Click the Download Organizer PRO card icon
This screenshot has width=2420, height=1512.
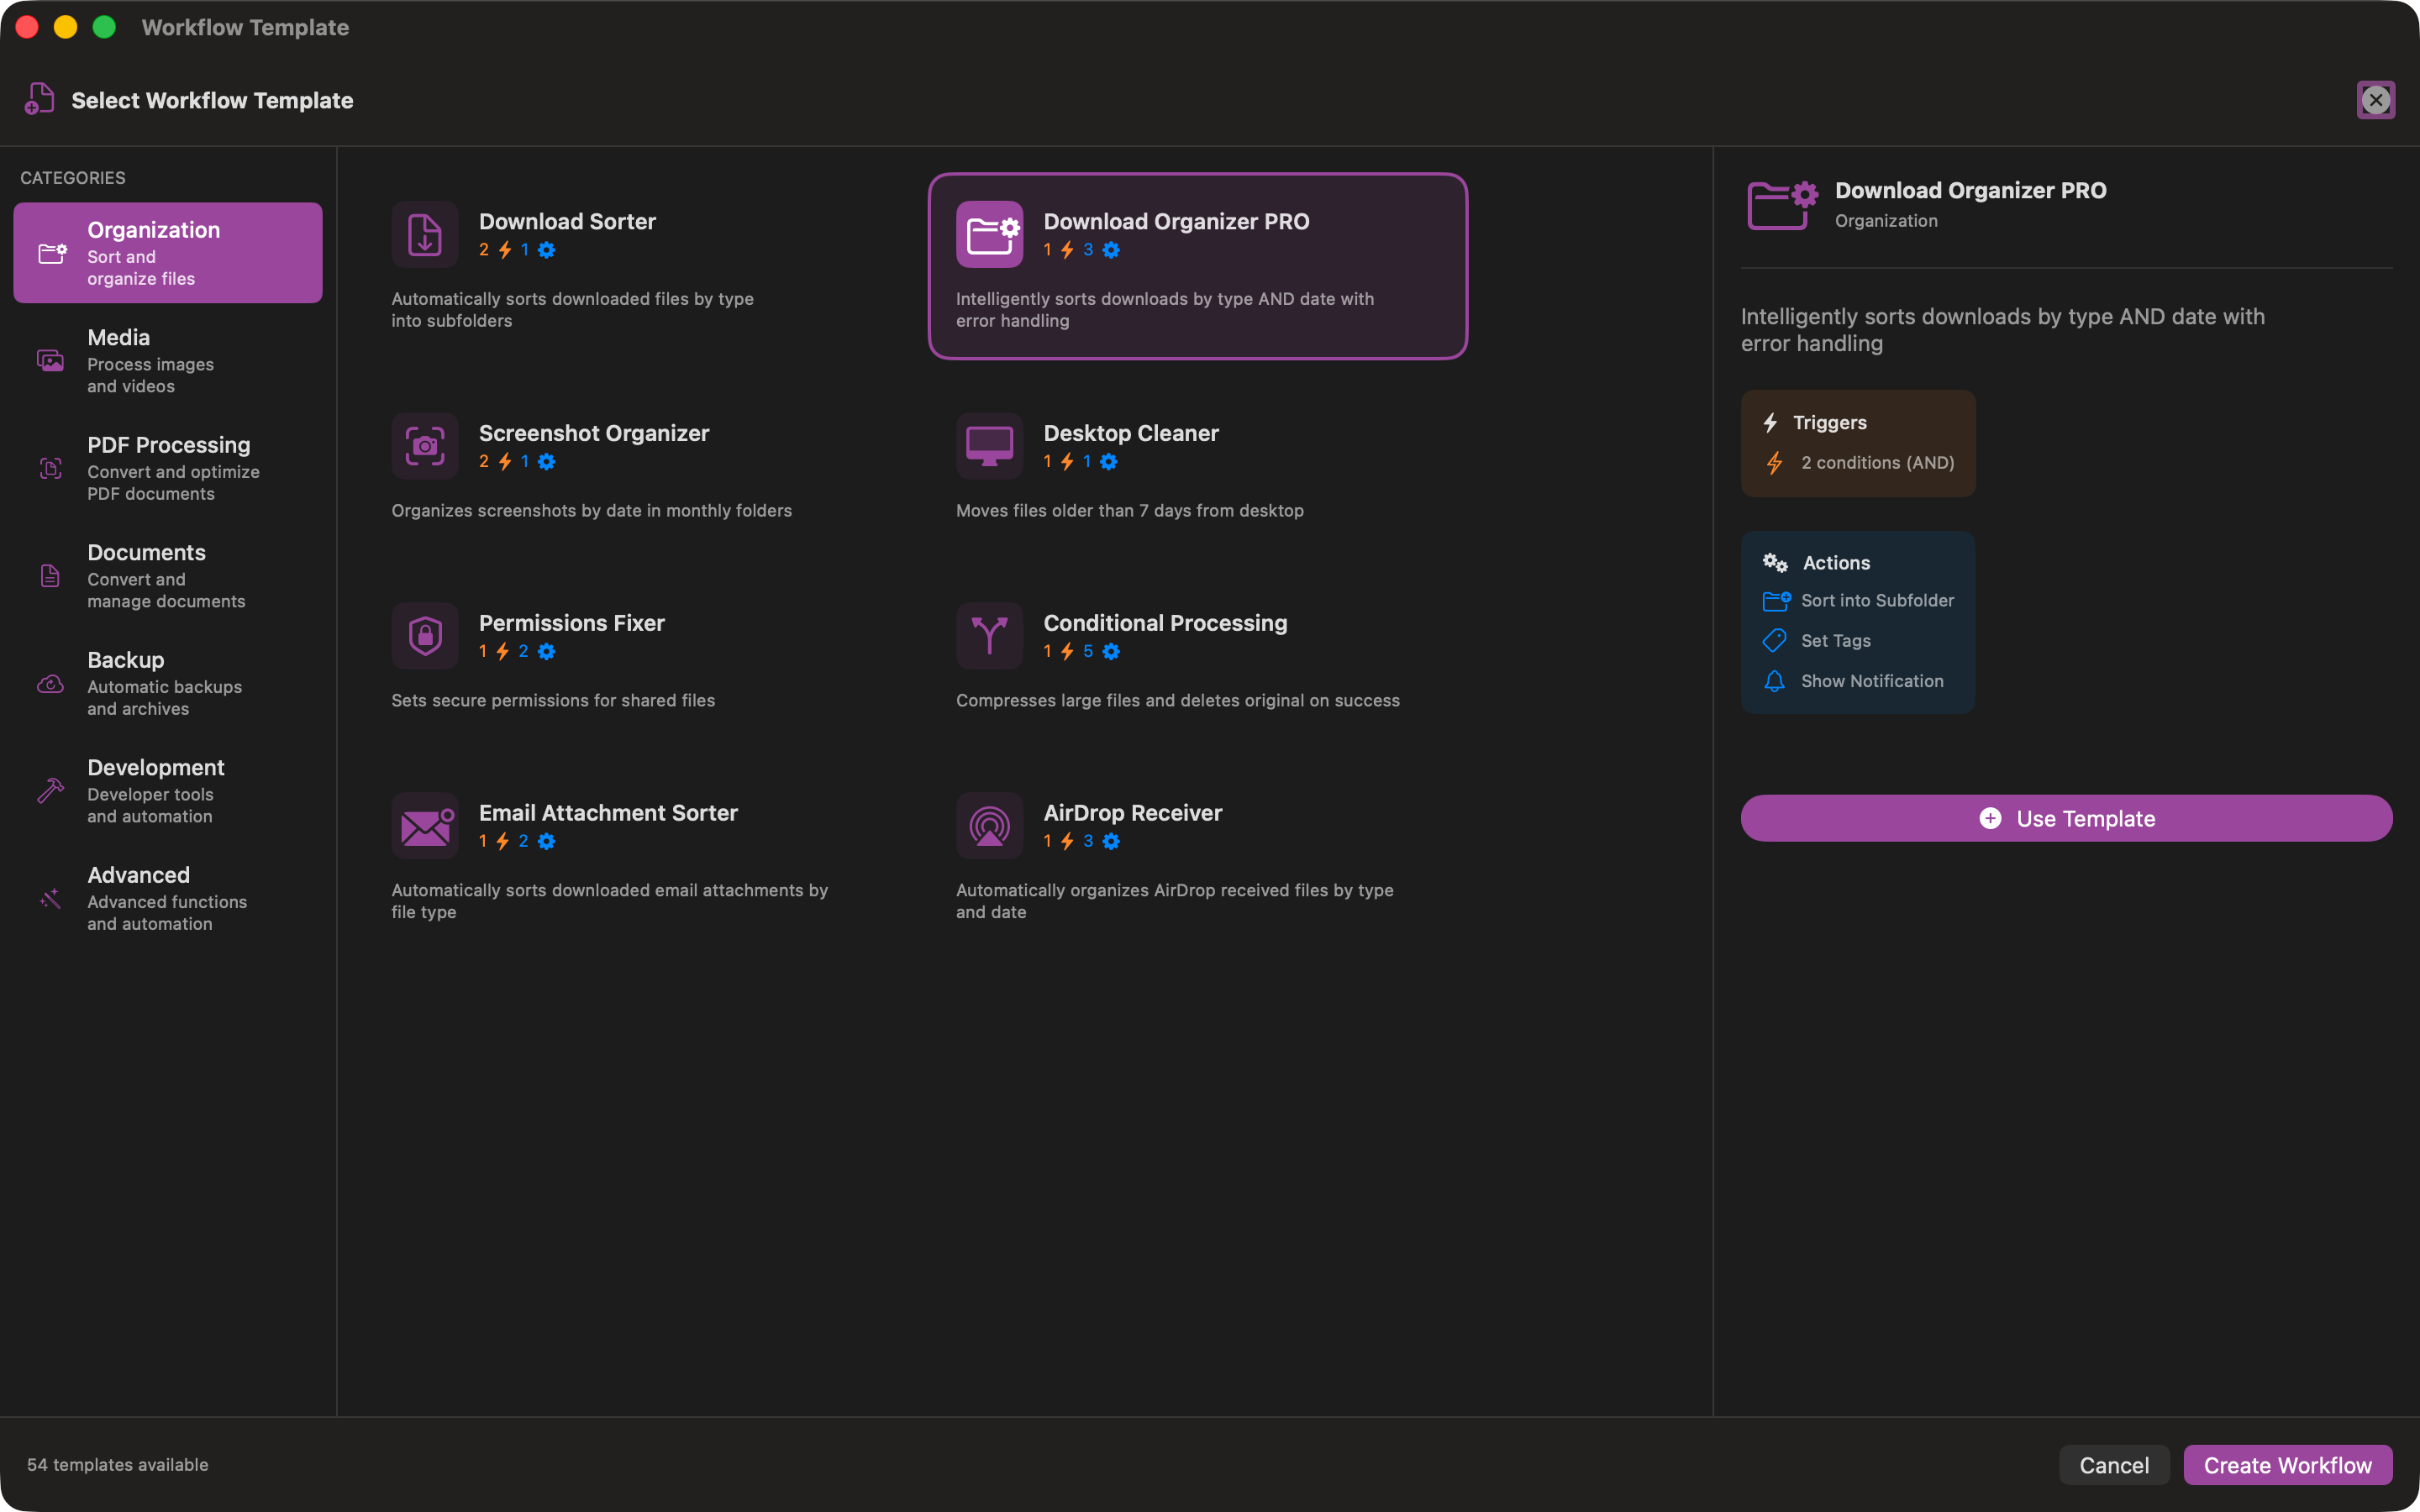[x=989, y=235]
